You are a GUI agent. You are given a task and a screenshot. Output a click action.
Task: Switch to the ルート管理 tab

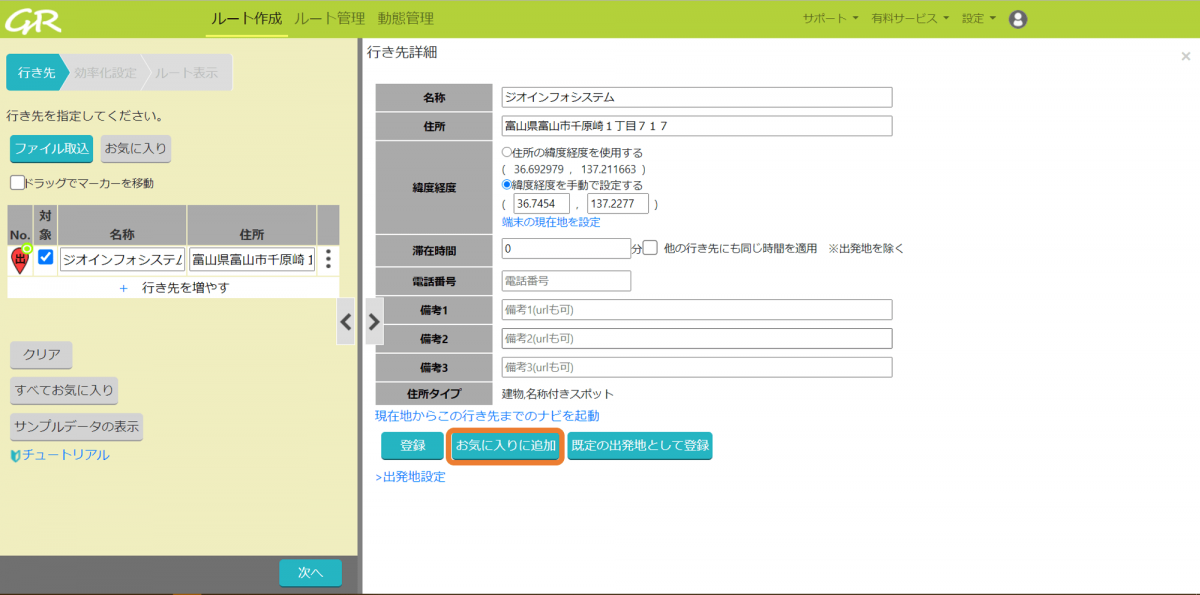click(x=329, y=18)
